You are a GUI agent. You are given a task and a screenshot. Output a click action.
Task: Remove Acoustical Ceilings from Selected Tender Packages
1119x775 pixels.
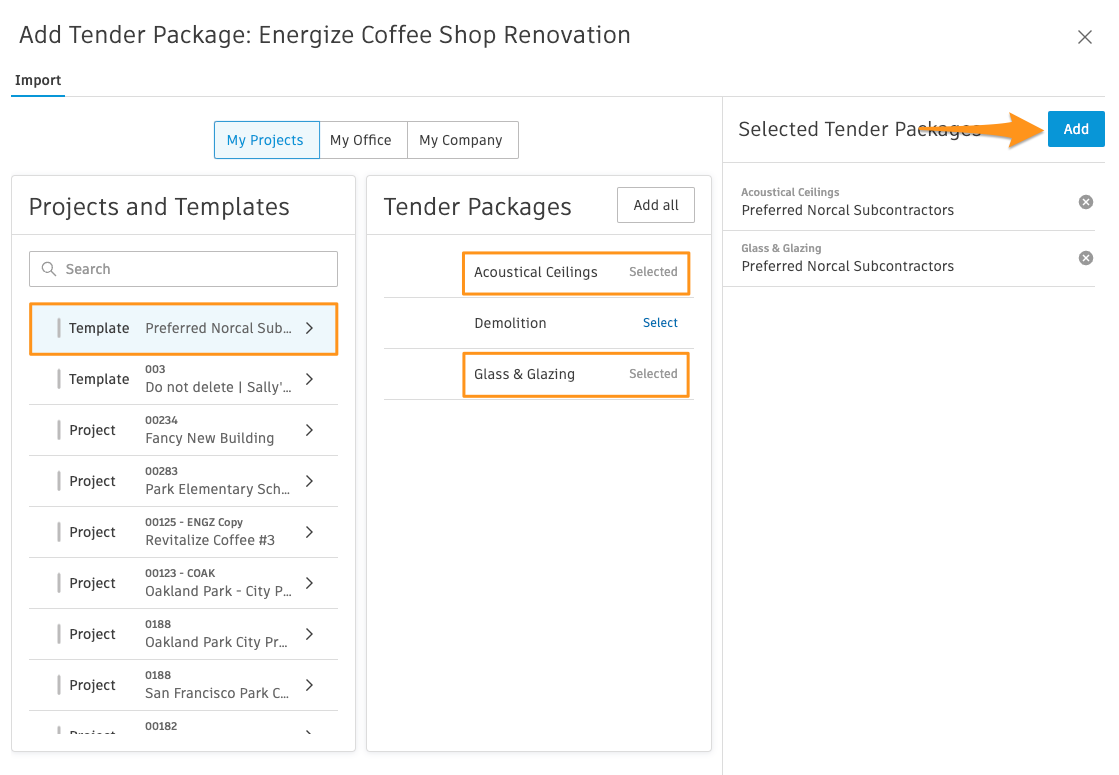1085,201
